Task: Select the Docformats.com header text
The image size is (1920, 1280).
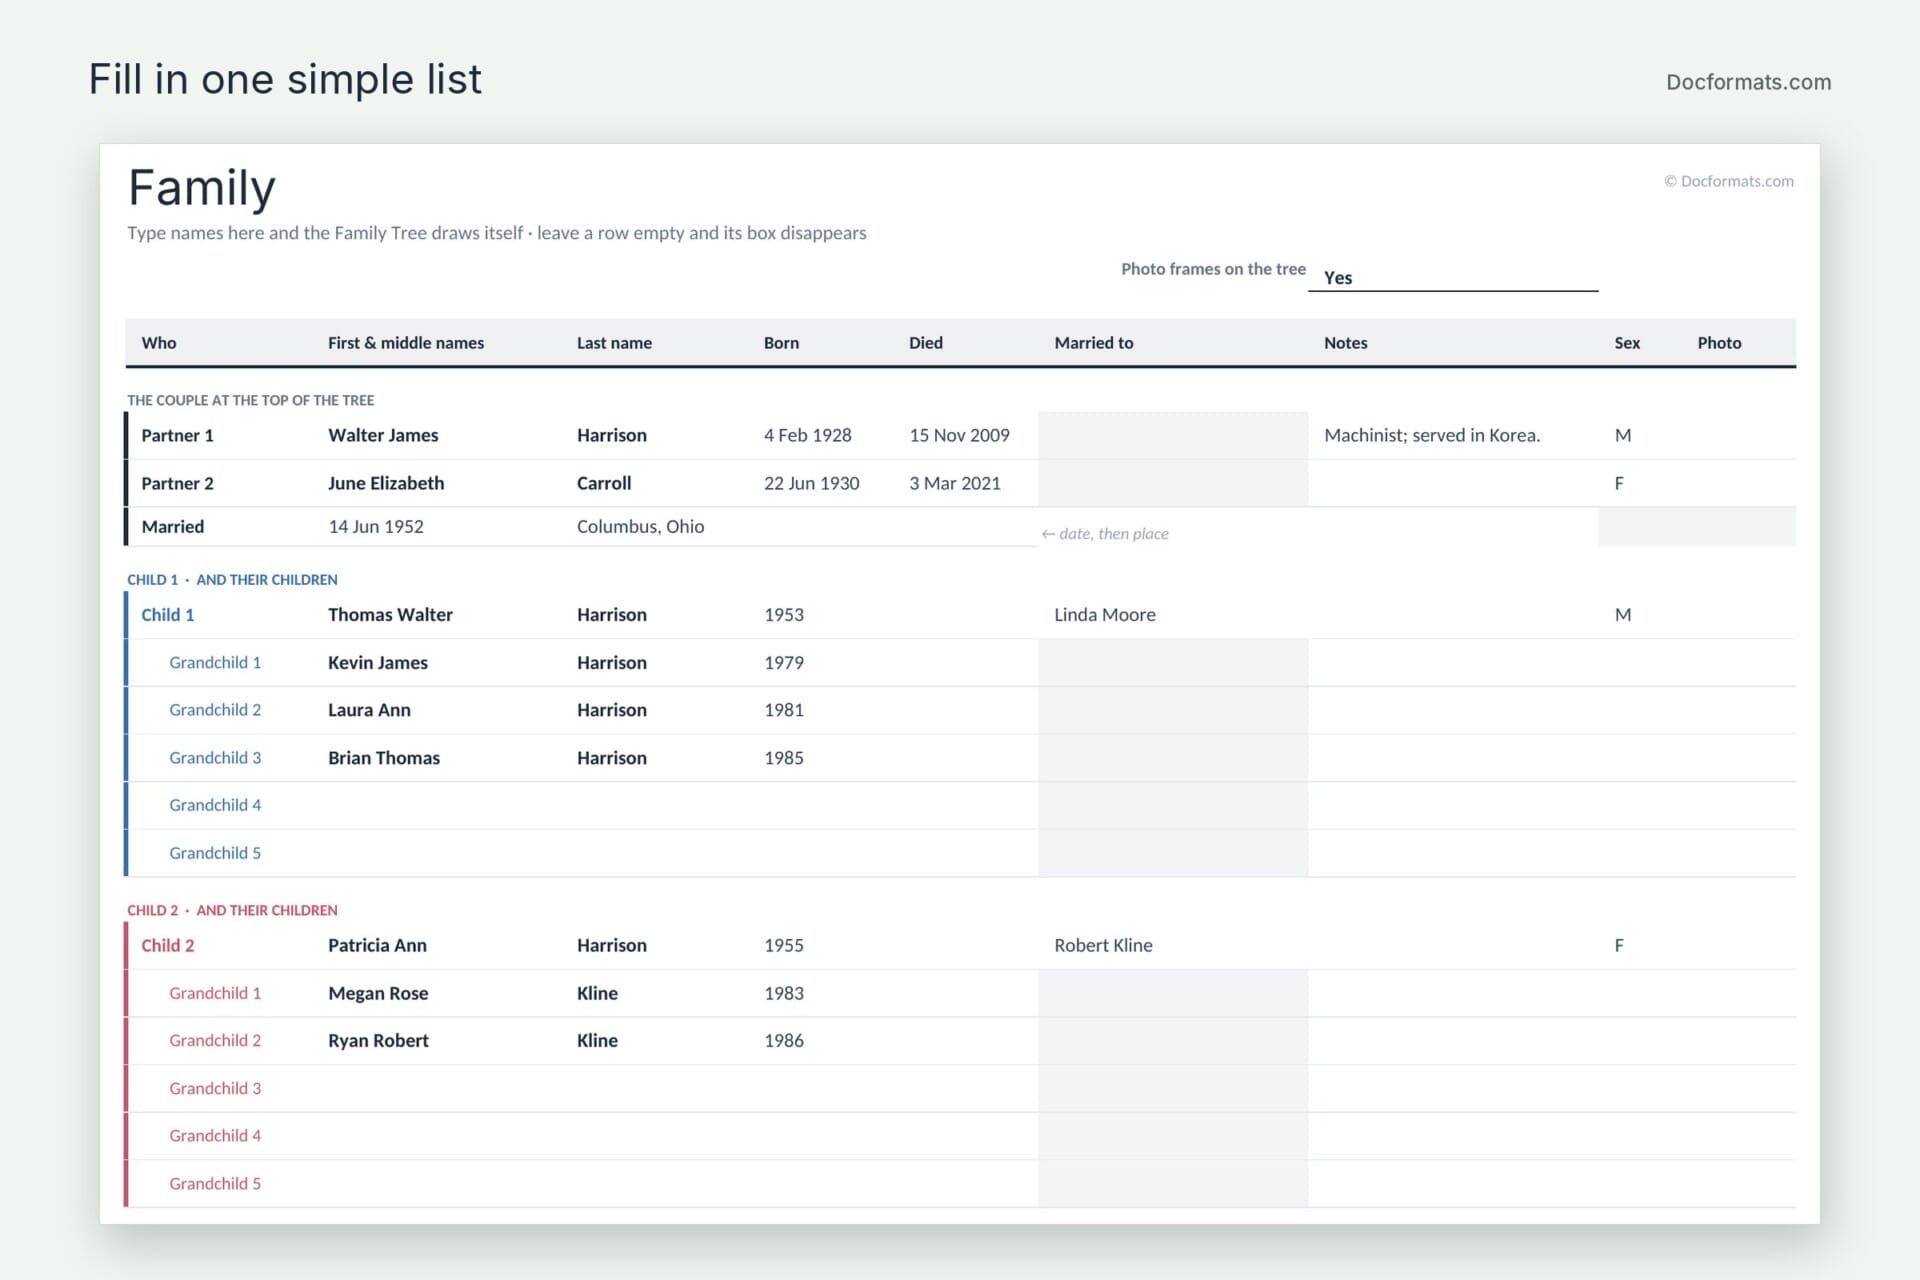Action: (1748, 82)
